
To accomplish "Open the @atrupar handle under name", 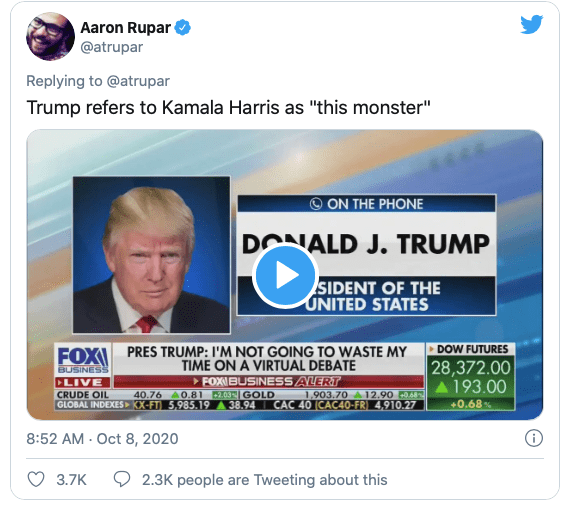I will tap(111, 47).
